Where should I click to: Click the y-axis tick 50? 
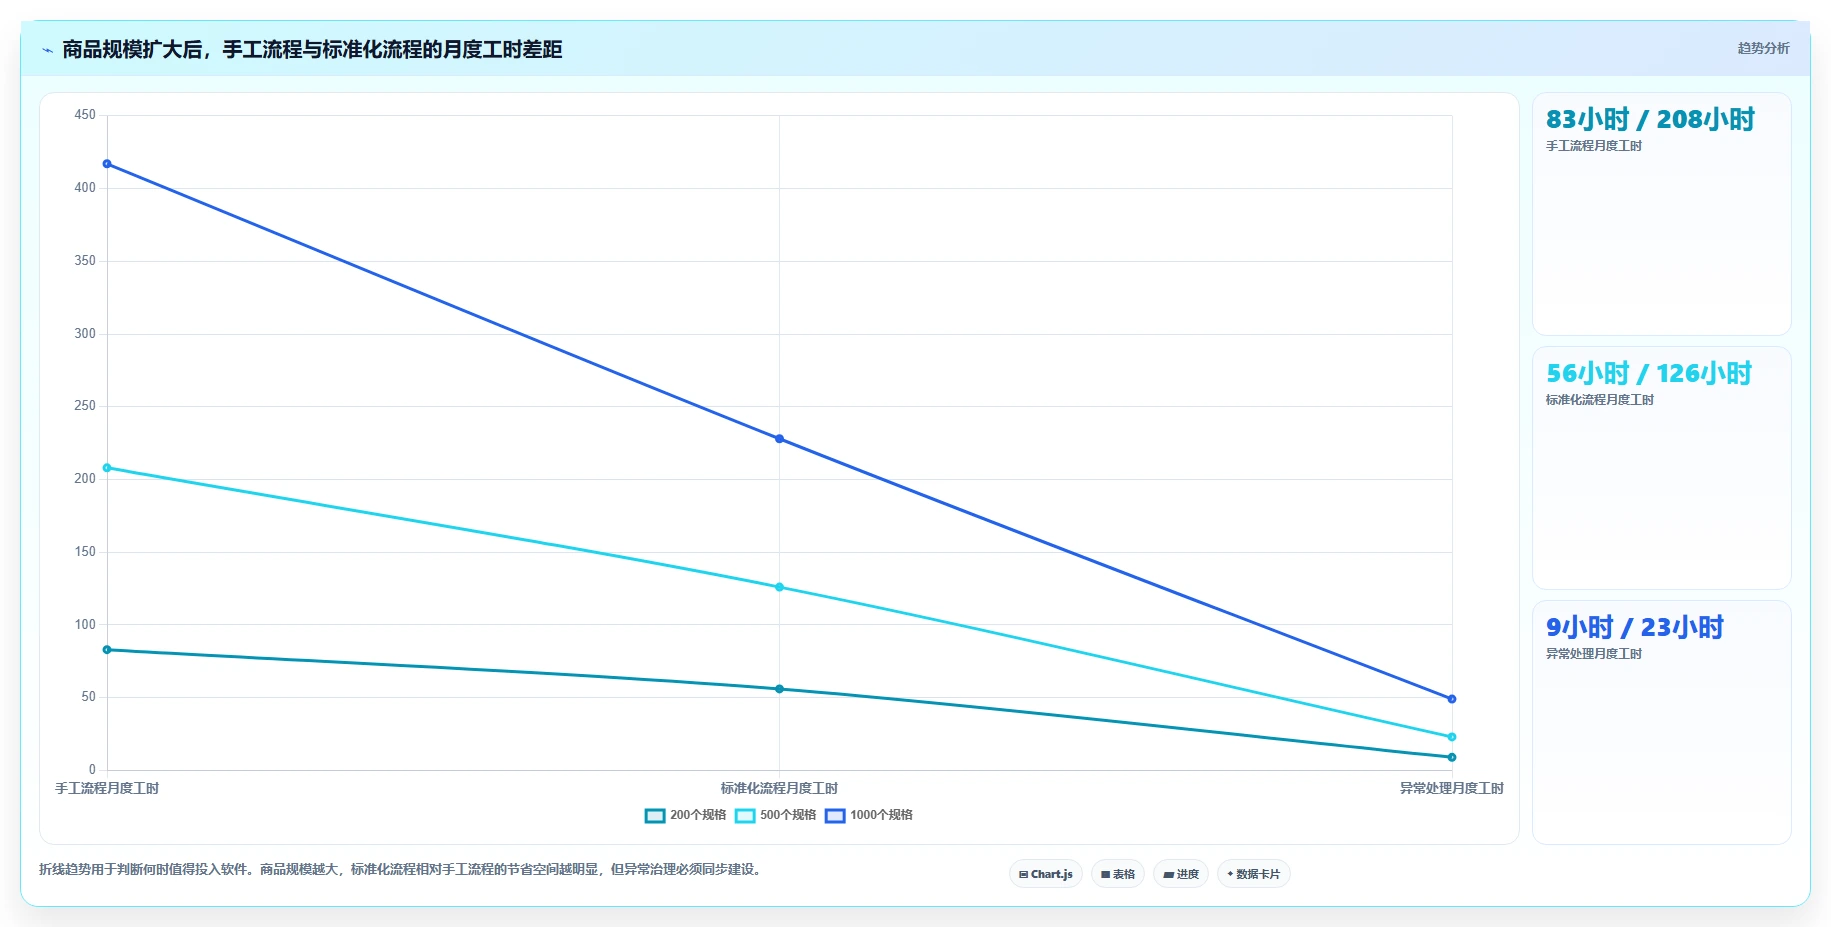coord(89,697)
